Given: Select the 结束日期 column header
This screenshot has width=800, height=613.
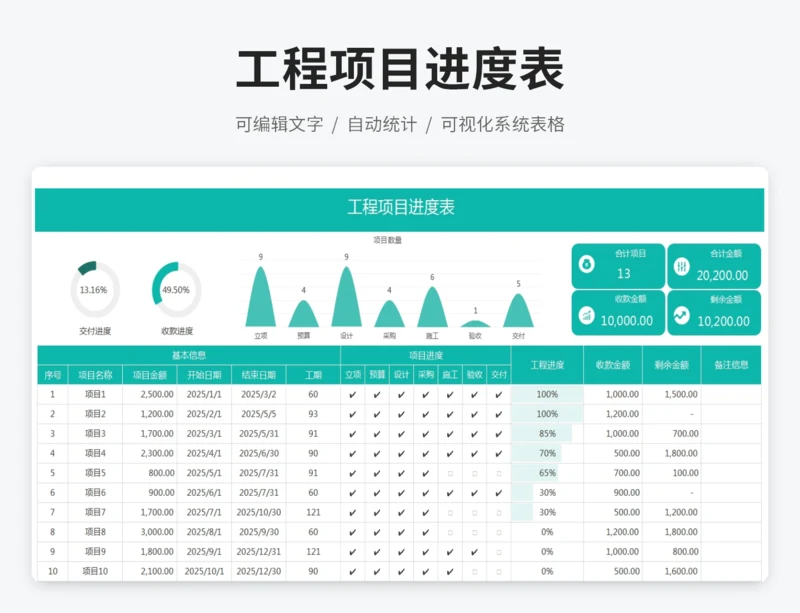Looking at the screenshot, I should coord(259,375).
